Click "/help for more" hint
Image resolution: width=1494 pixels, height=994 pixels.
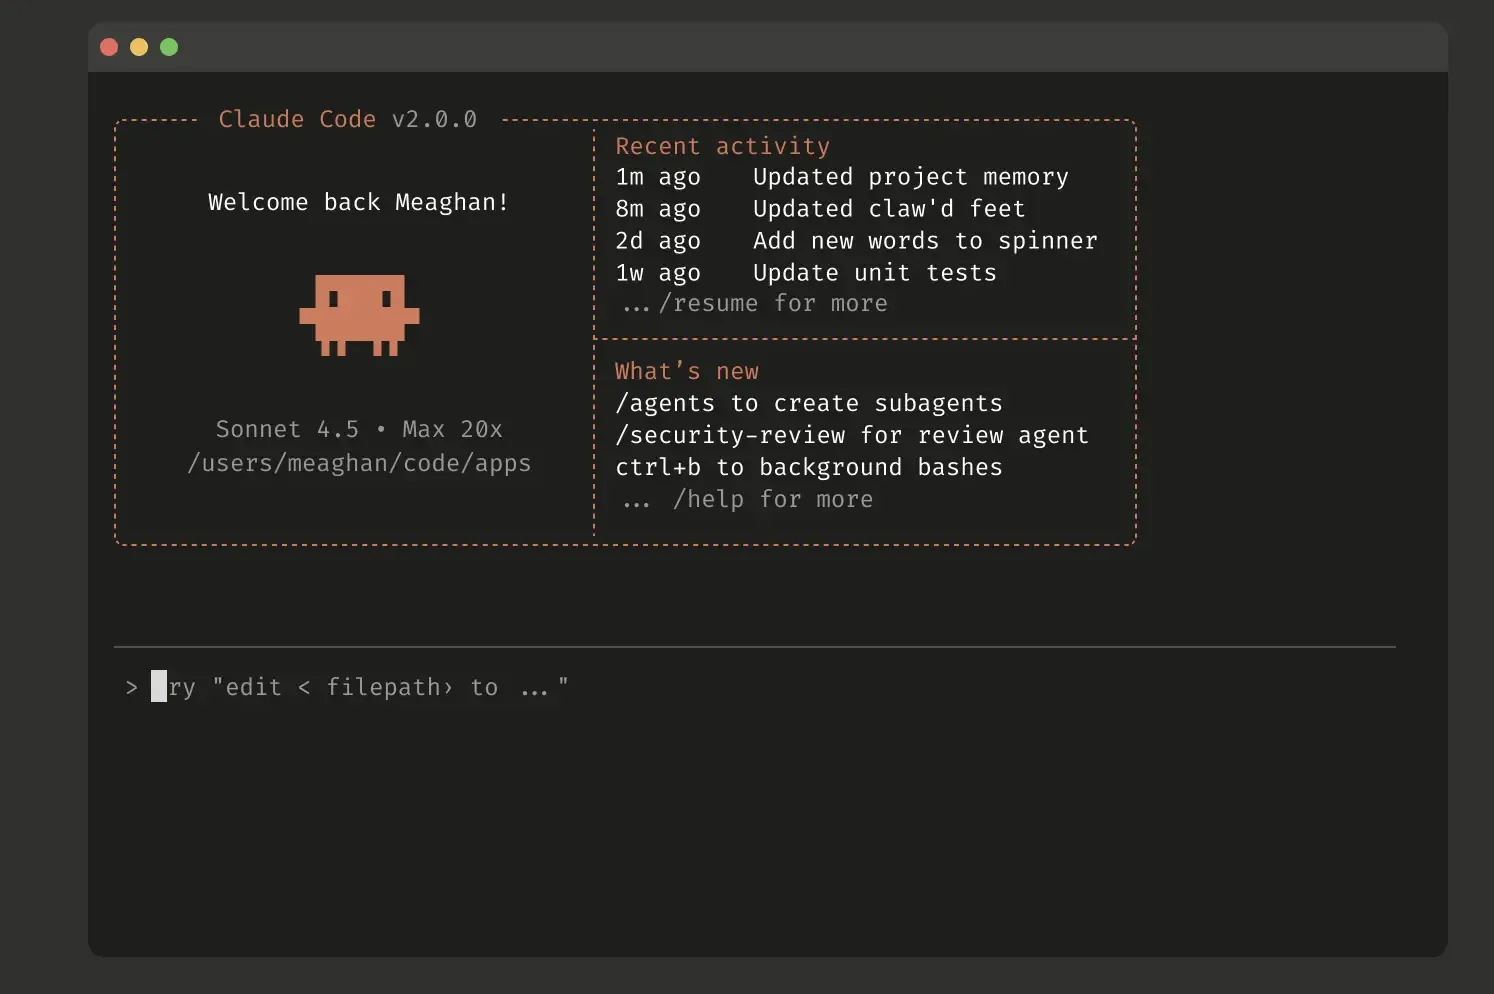pos(771,499)
